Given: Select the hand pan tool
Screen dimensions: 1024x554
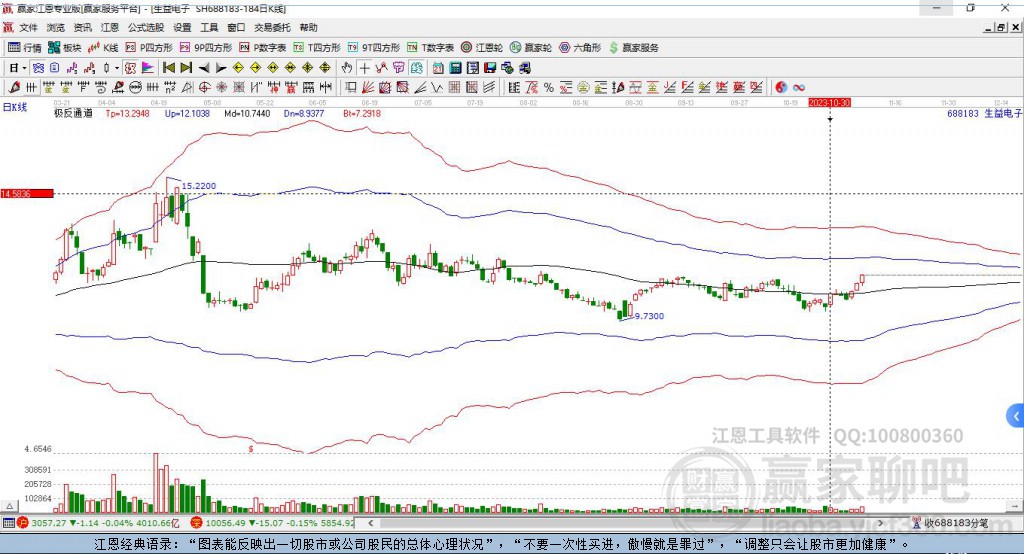Looking at the screenshot, I should (347, 68).
